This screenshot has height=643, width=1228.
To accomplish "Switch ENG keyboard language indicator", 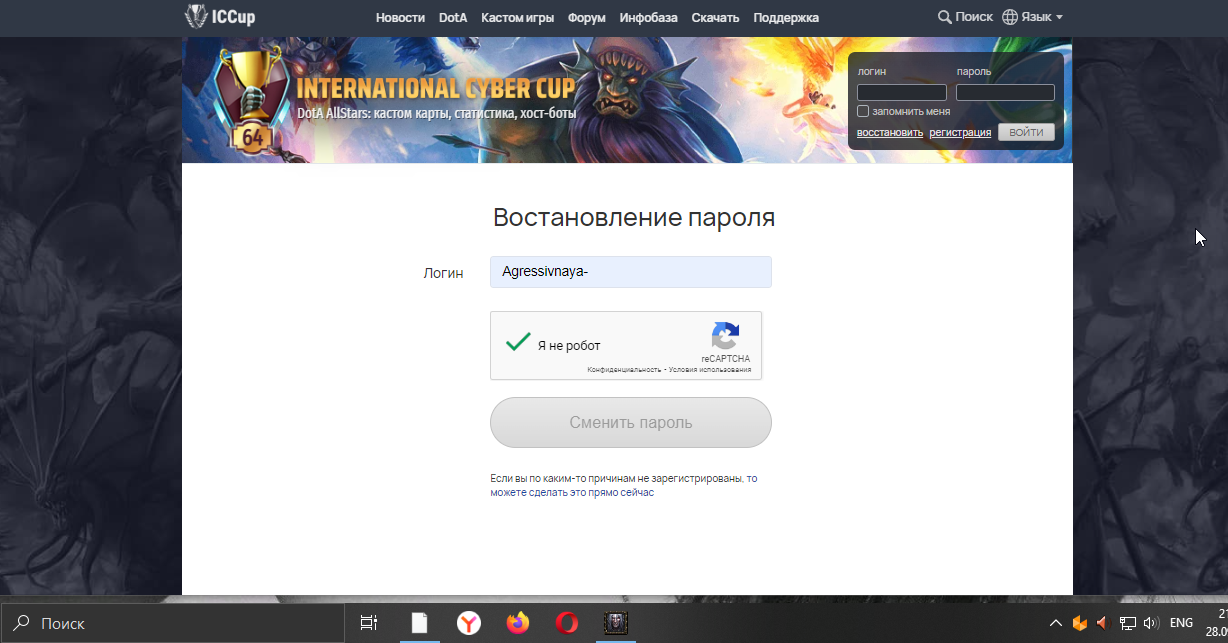I will click(x=1181, y=623).
